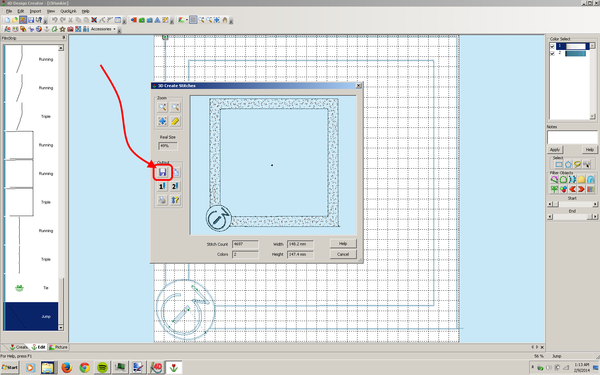Click the red X delete toolbar icon
The image size is (600, 375).
pyautogui.click(x=94, y=20)
